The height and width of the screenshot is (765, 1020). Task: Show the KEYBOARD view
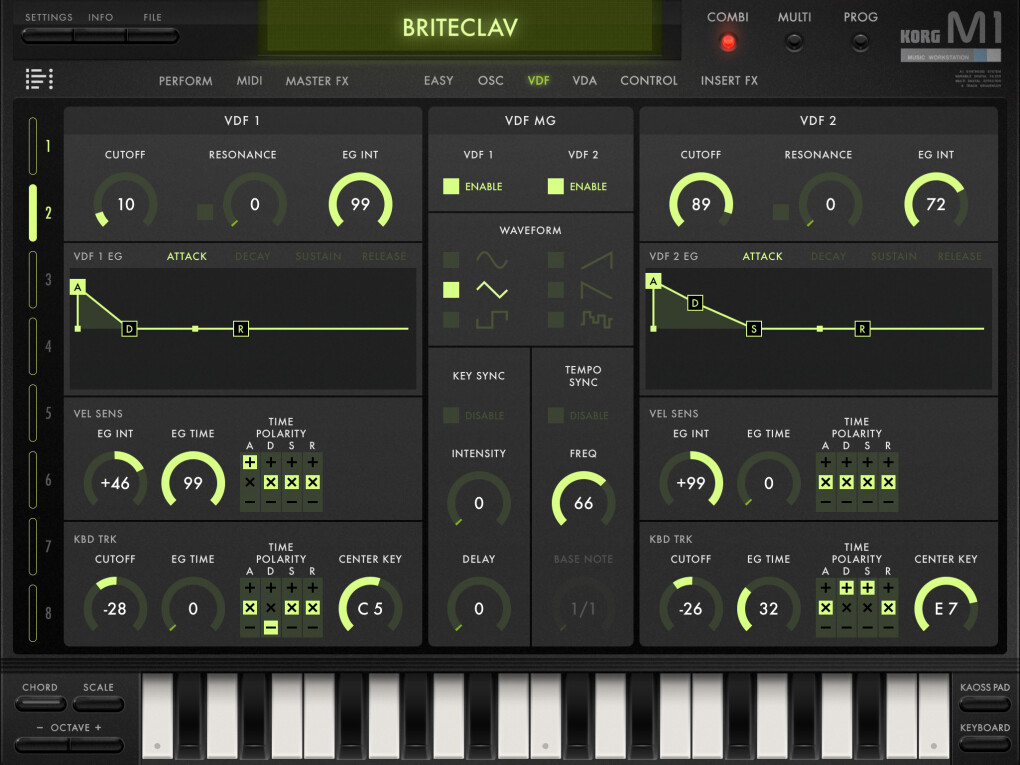tap(984, 744)
